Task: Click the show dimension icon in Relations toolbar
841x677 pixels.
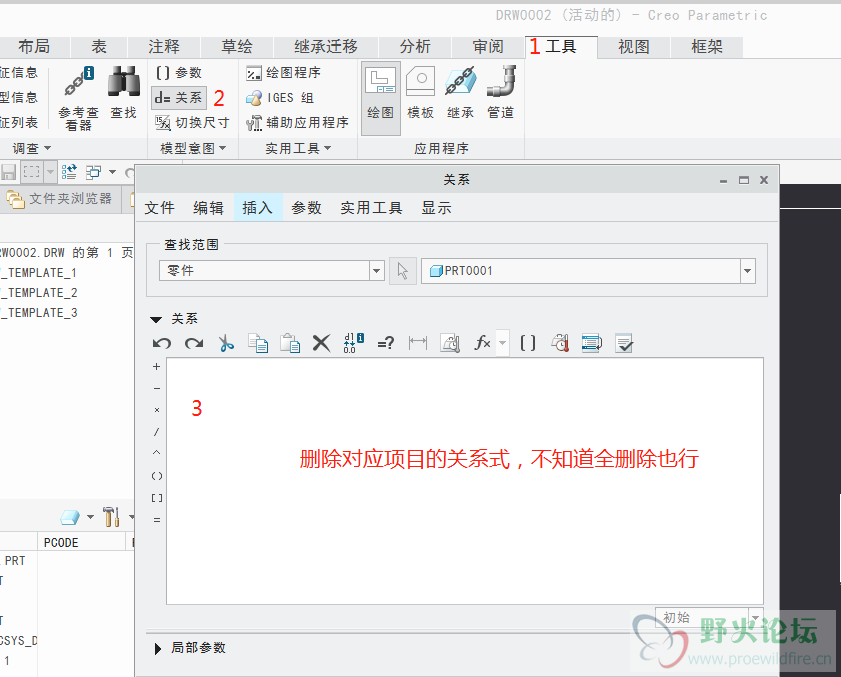Action: click(x=418, y=343)
